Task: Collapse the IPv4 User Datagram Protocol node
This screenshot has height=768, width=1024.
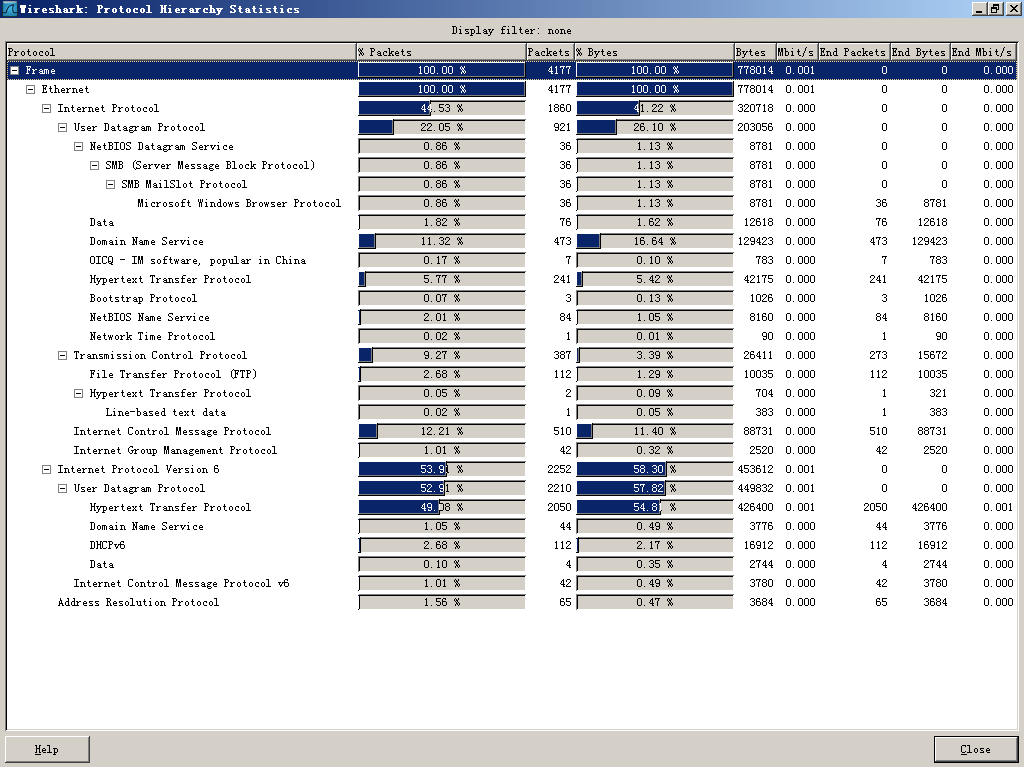Action: (x=62, y=127)
